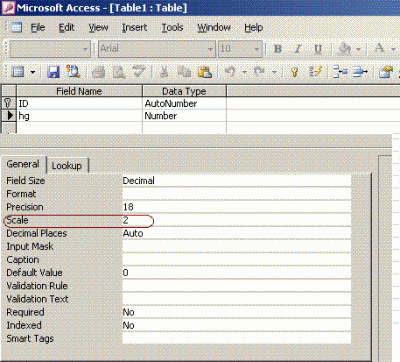Image resolution: width=400 pixels, height=362 pixels.
Task: Click the Cut scissors icon
Action: [164, 72]
